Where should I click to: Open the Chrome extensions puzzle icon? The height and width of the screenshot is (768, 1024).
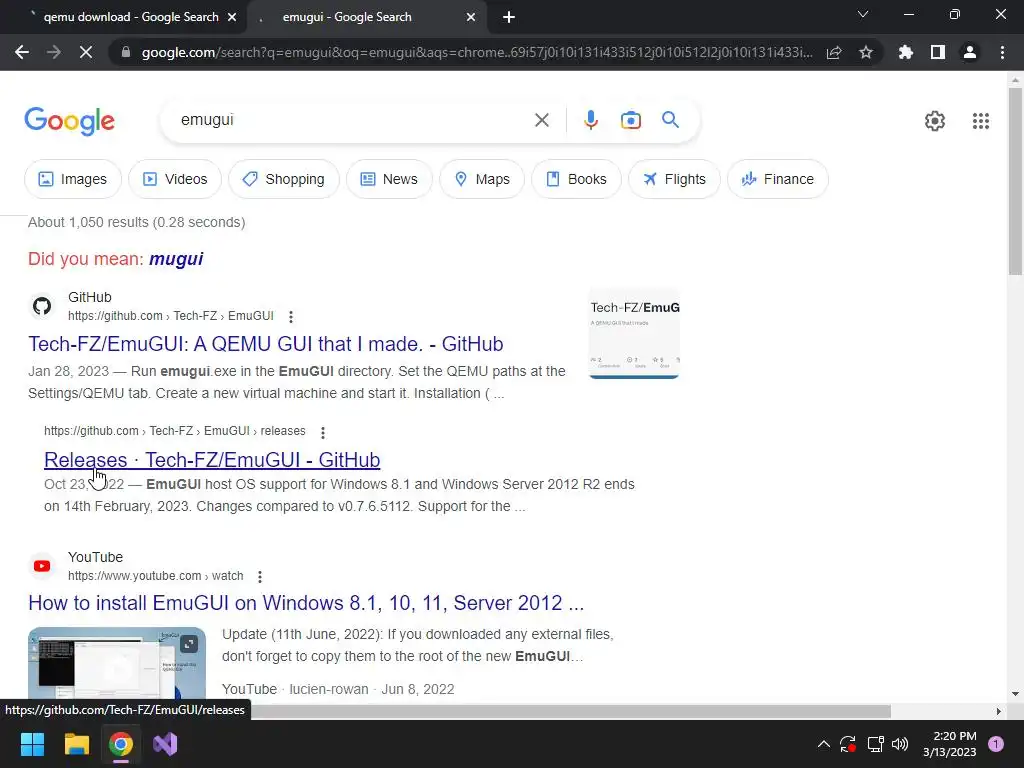pos(906,52)
